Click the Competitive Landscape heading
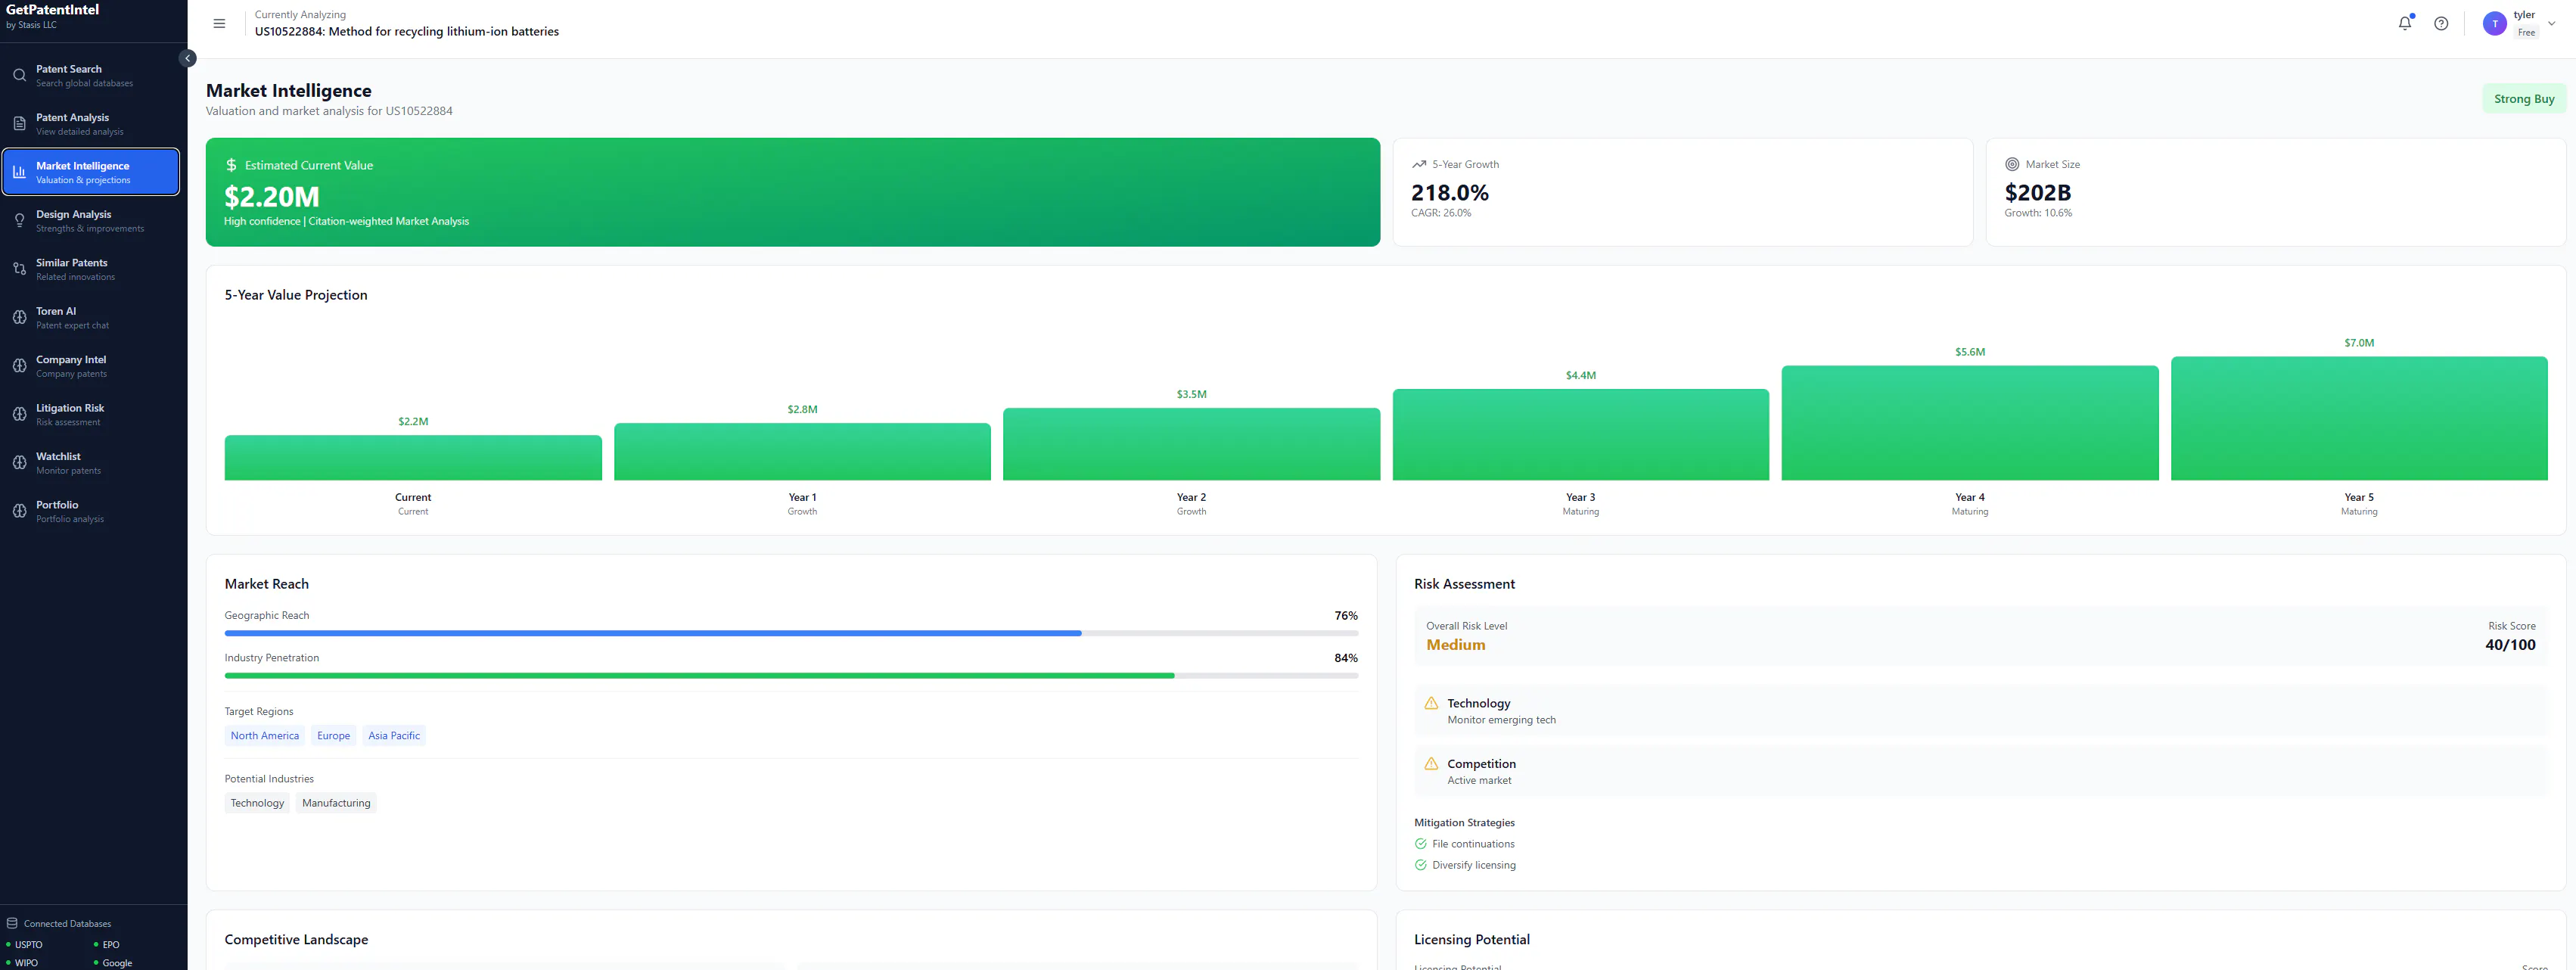 click(296, 939)
